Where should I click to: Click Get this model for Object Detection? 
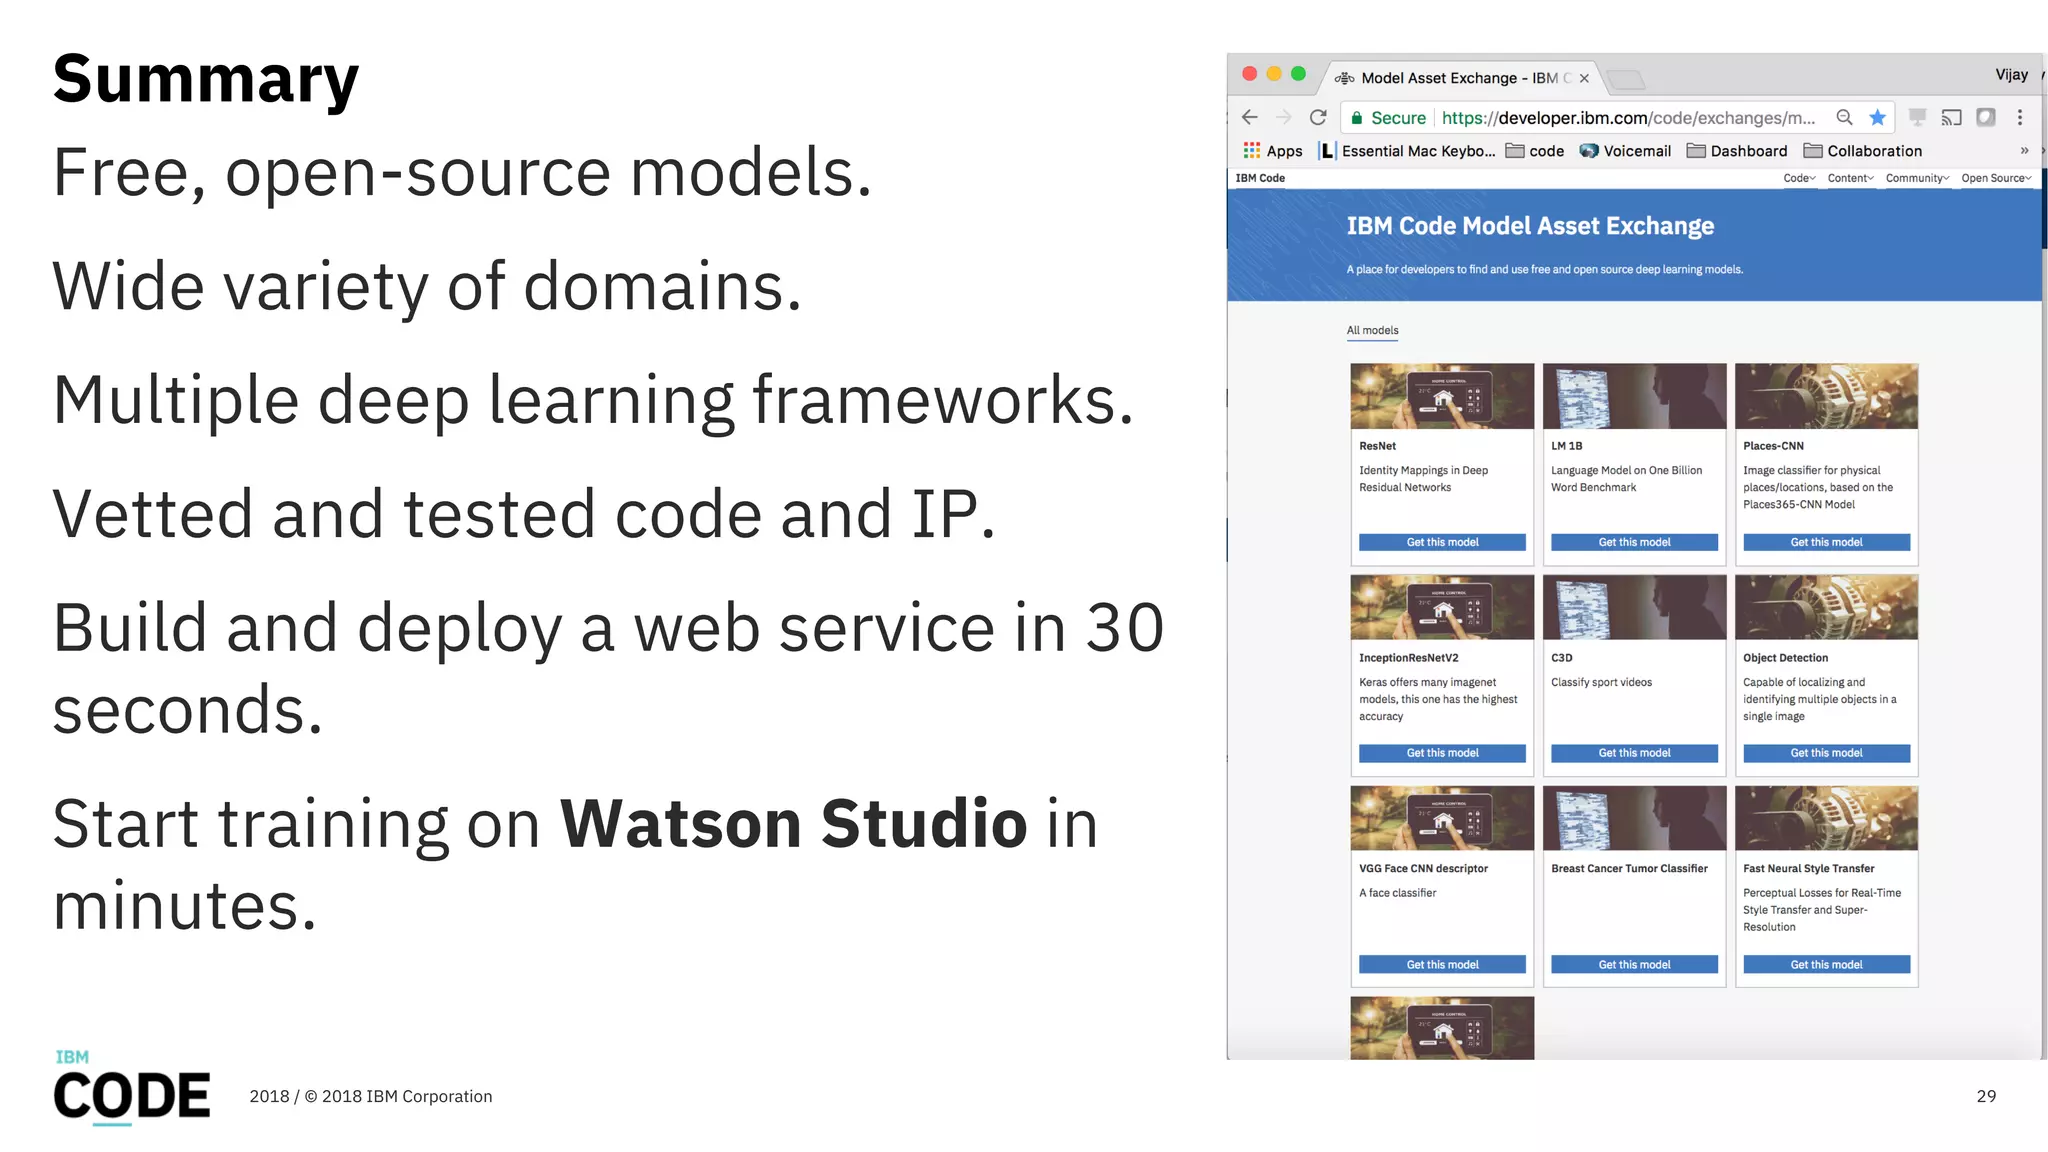coord(1826,753)
